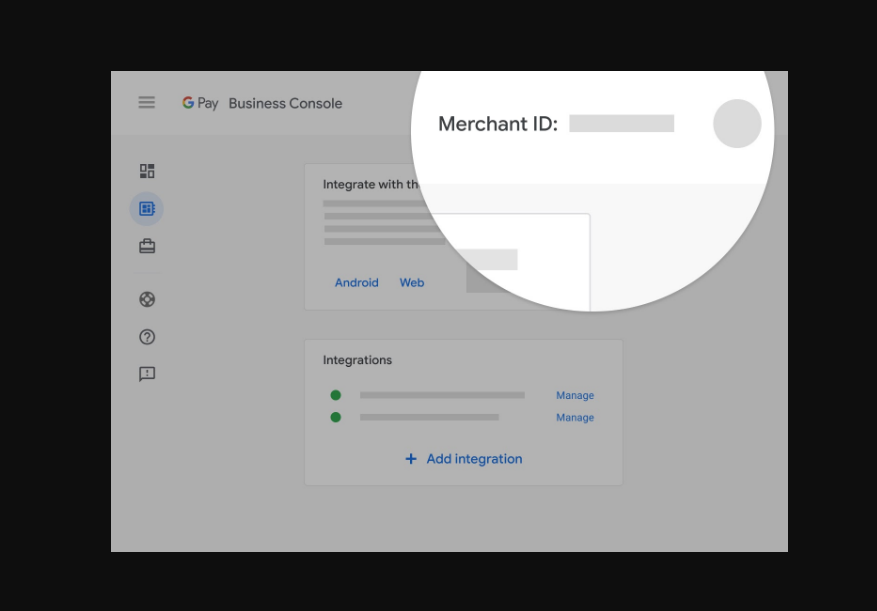Click the lifebuoy support icon
This screenshot has width=877, height=611.
click(x=147, y=299)
